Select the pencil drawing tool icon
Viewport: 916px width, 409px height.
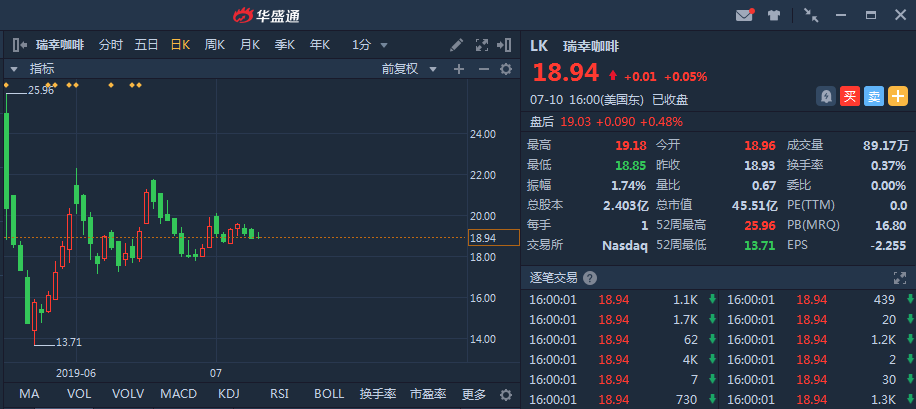457,45
